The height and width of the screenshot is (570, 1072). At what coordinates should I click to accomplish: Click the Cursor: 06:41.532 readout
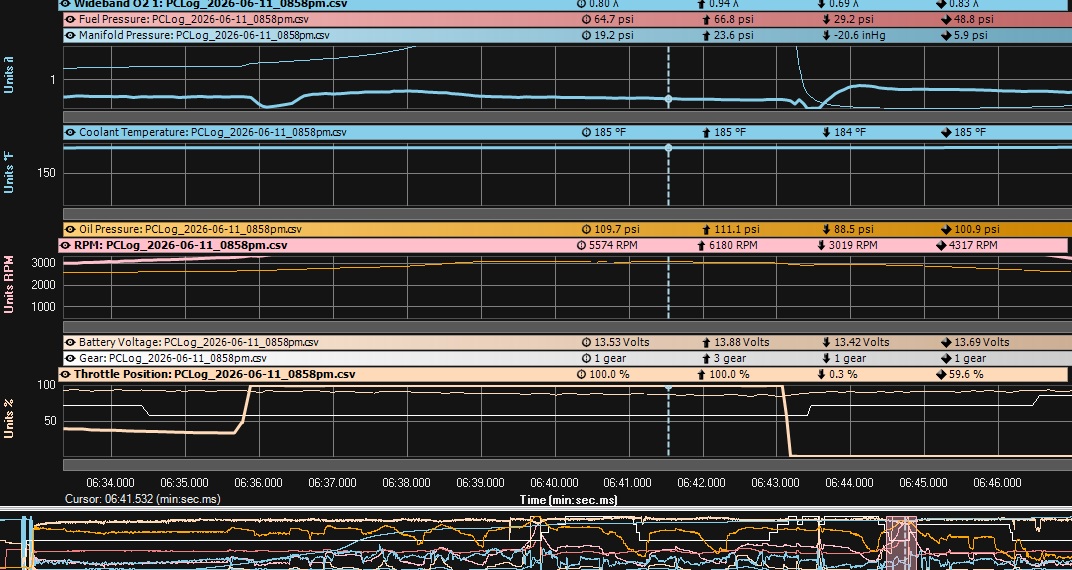tap(143, 499)
